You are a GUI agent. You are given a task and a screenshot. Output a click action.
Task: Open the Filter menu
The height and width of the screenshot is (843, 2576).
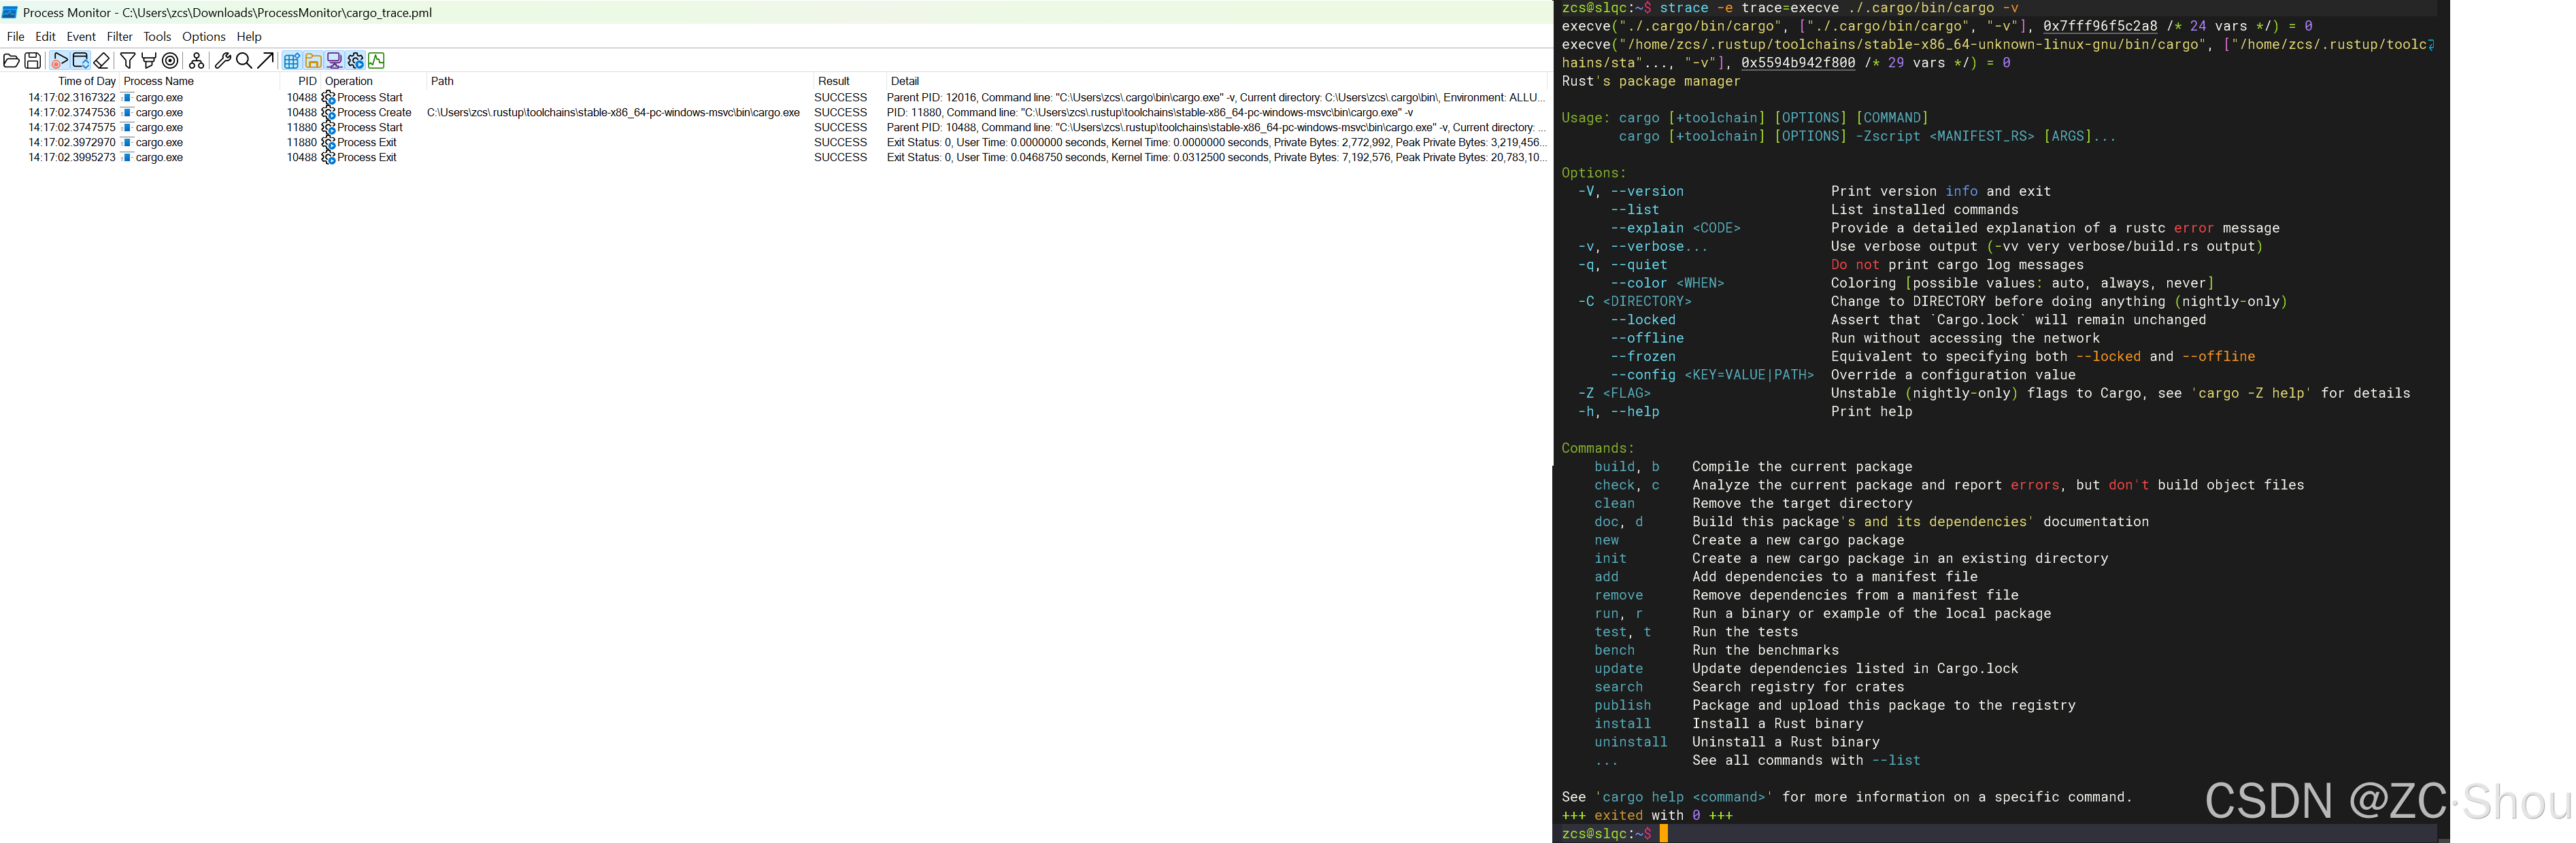[x=119, y=37]
